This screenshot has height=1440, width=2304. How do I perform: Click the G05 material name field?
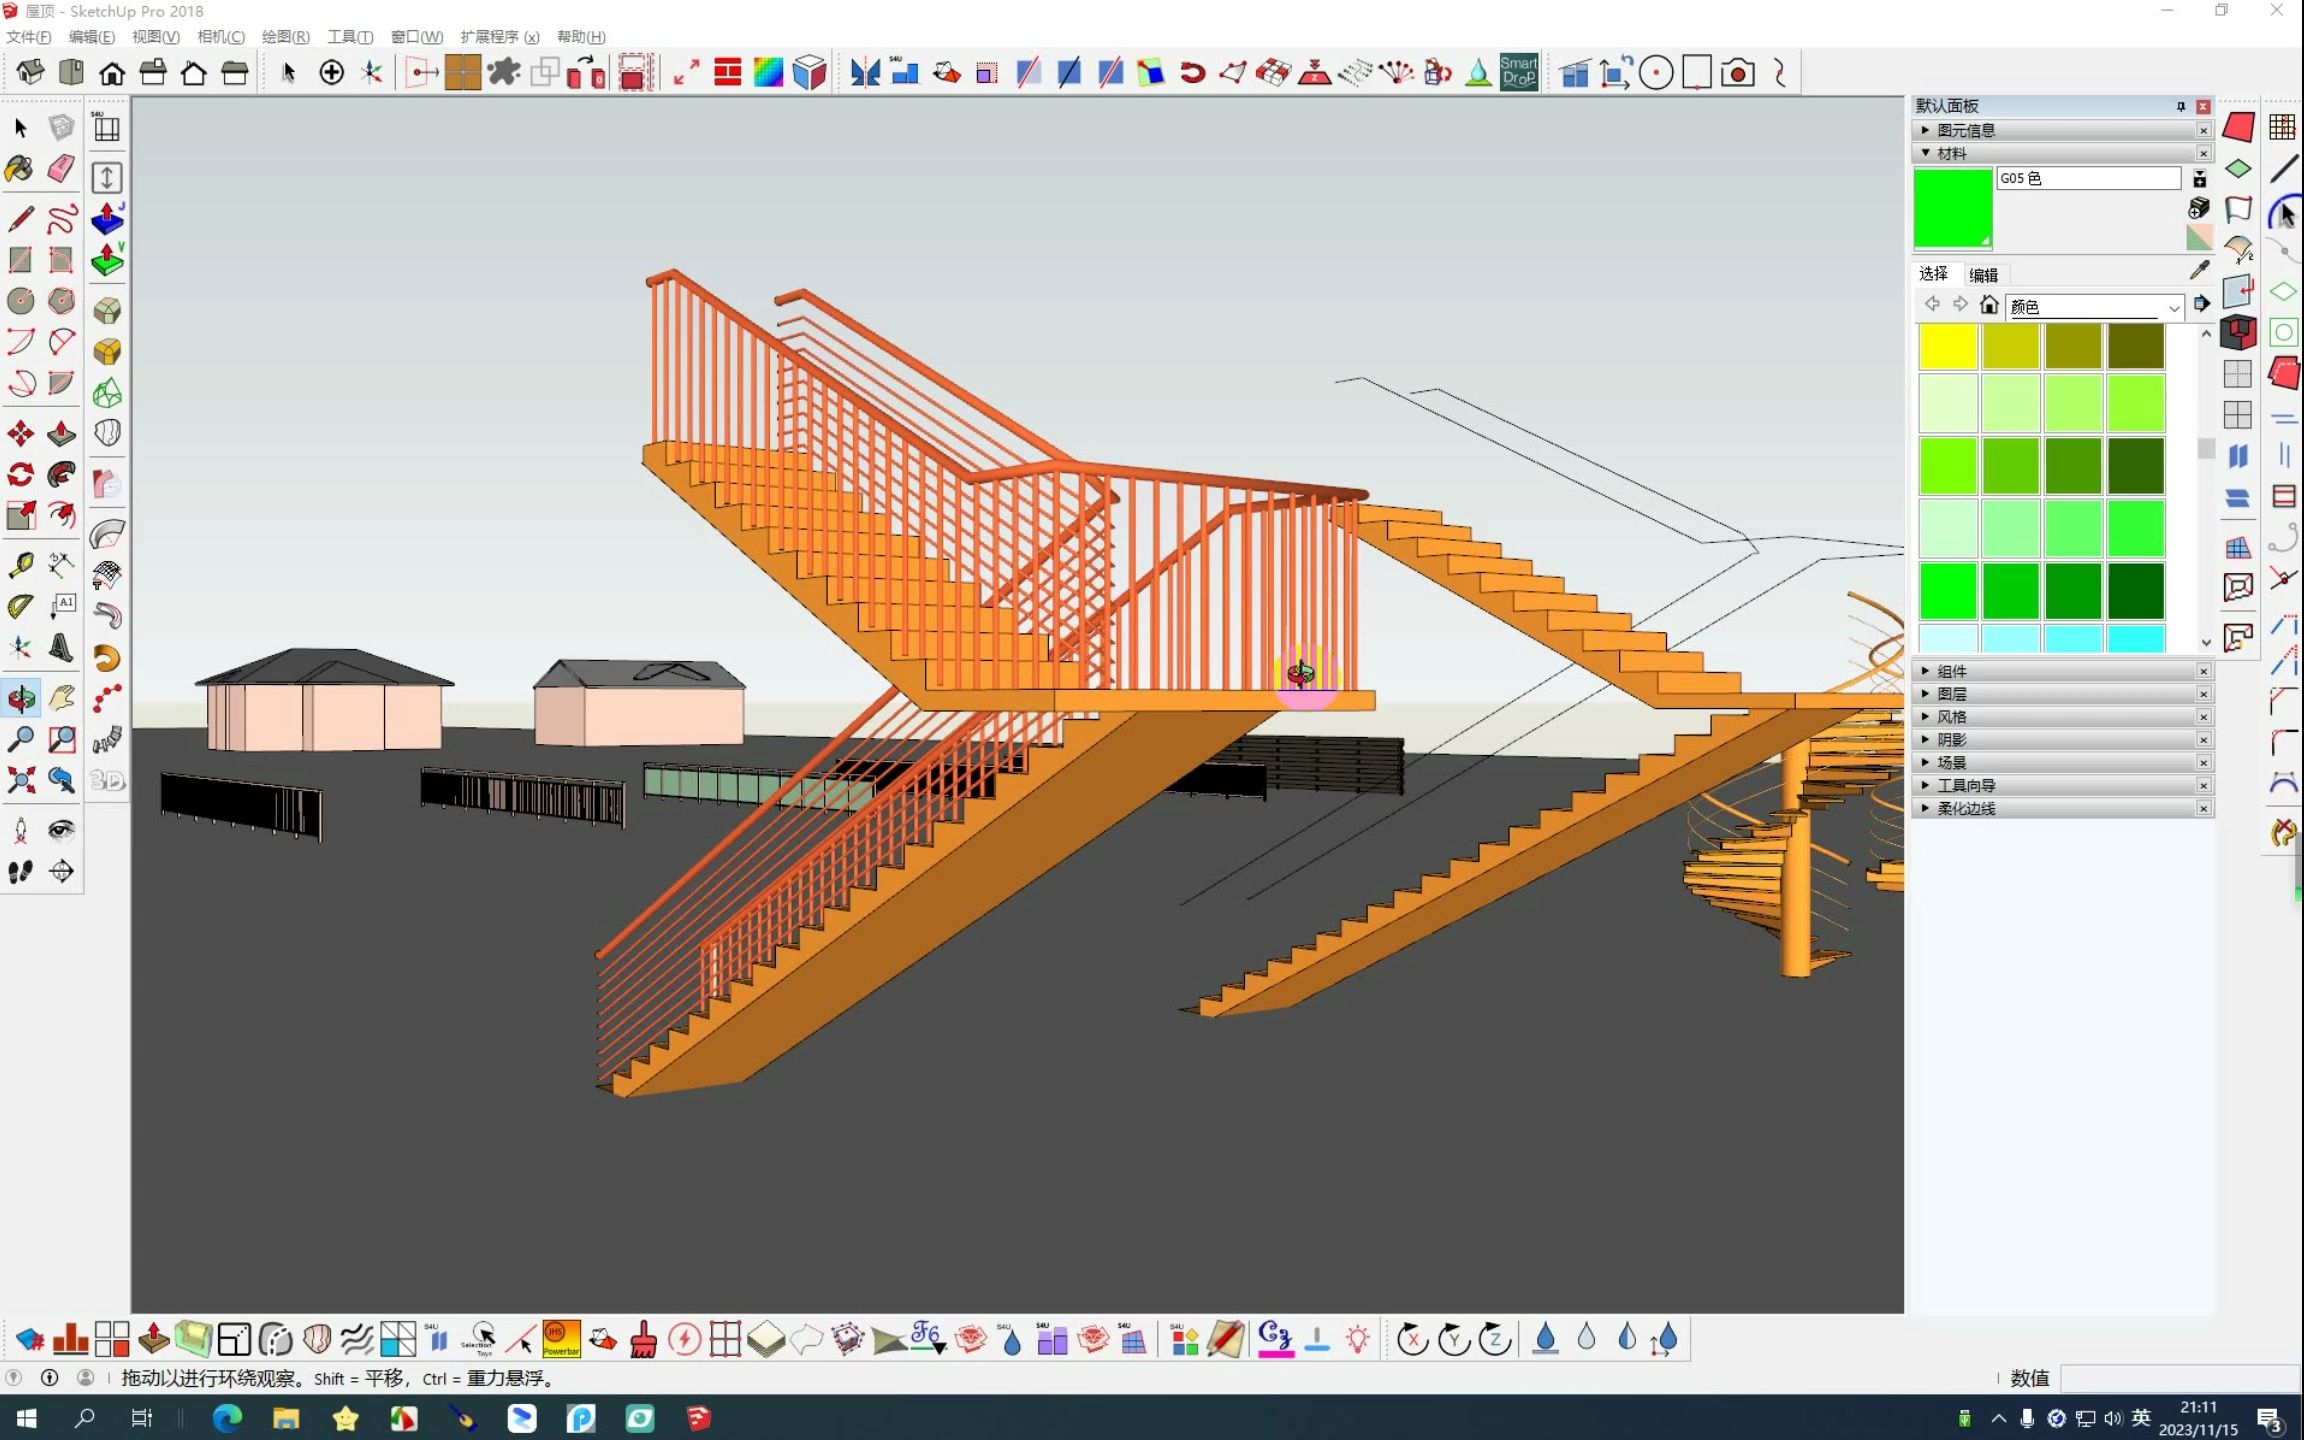pos(2087,178)
